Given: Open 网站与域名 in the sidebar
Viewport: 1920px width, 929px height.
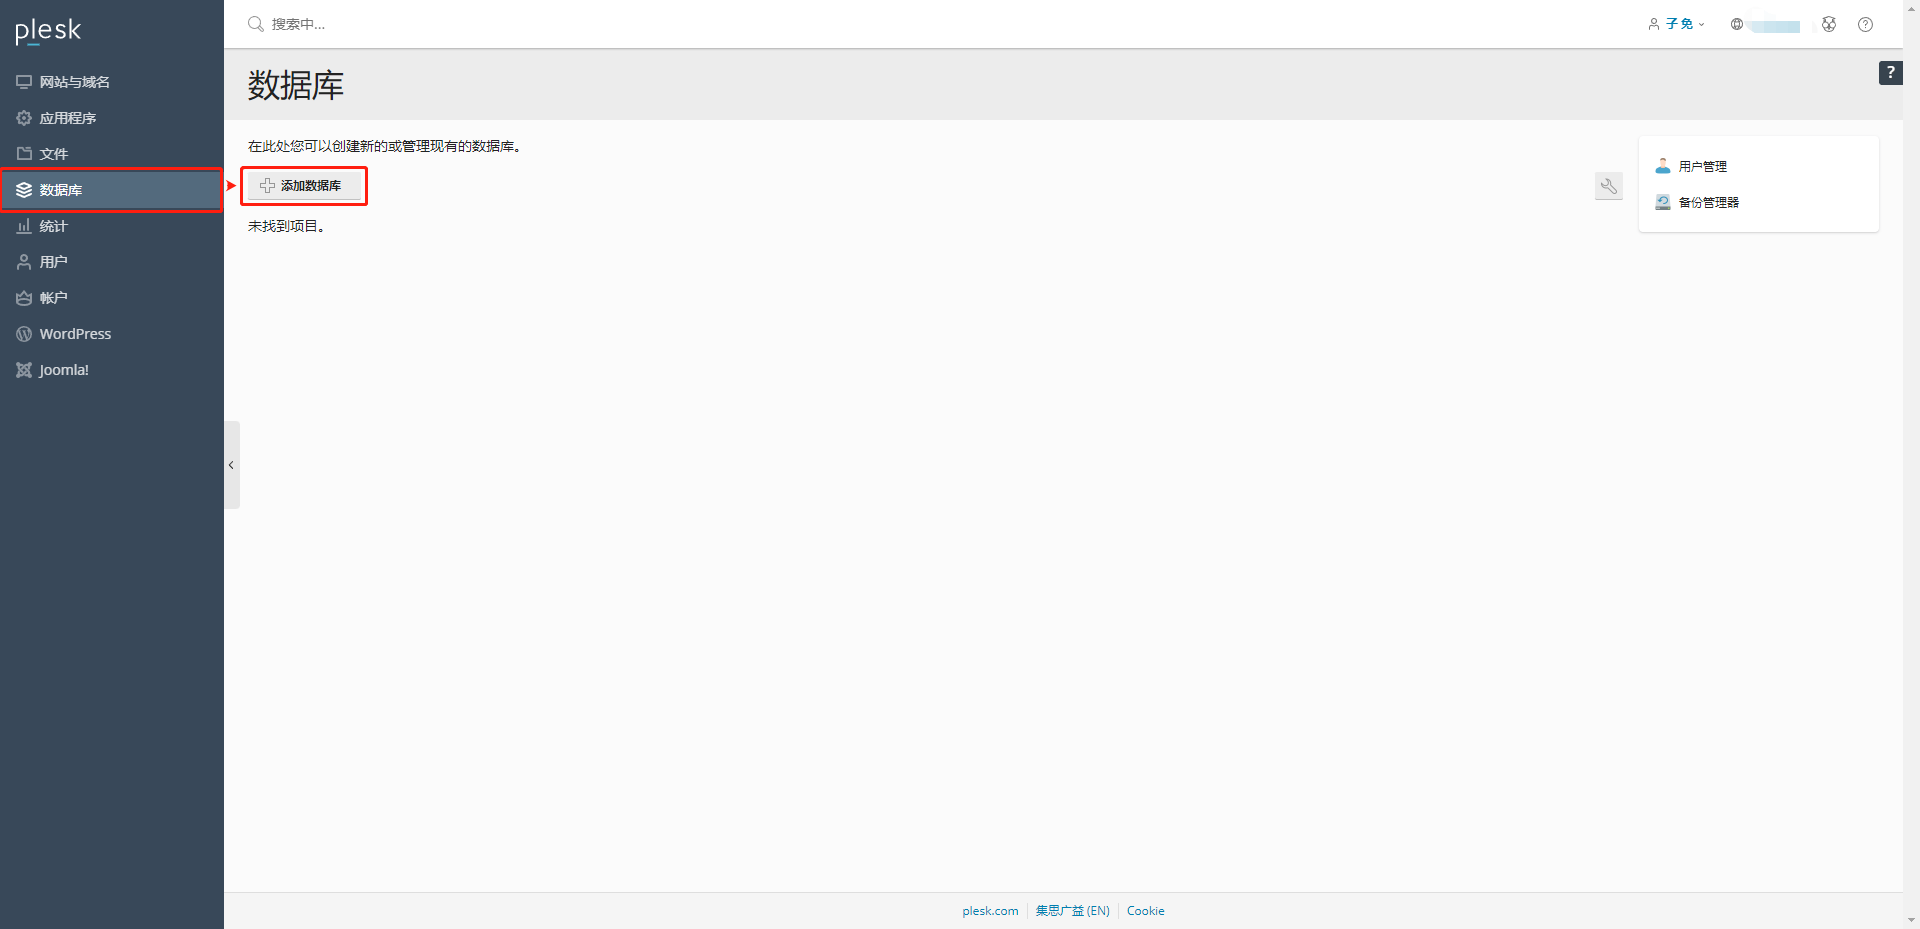Looking at the screenshot, I should point(112,82).
